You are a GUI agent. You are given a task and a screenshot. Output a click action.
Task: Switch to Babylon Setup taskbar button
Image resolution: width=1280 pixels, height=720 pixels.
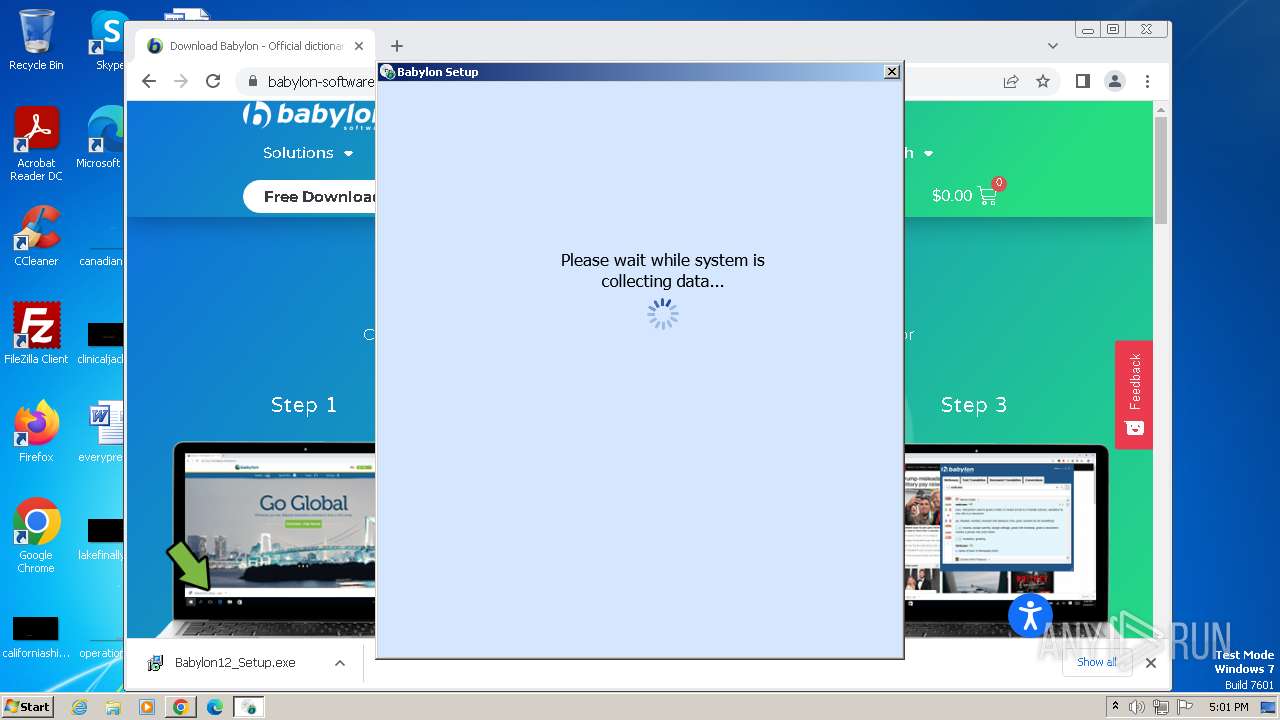tap(248, 707)
